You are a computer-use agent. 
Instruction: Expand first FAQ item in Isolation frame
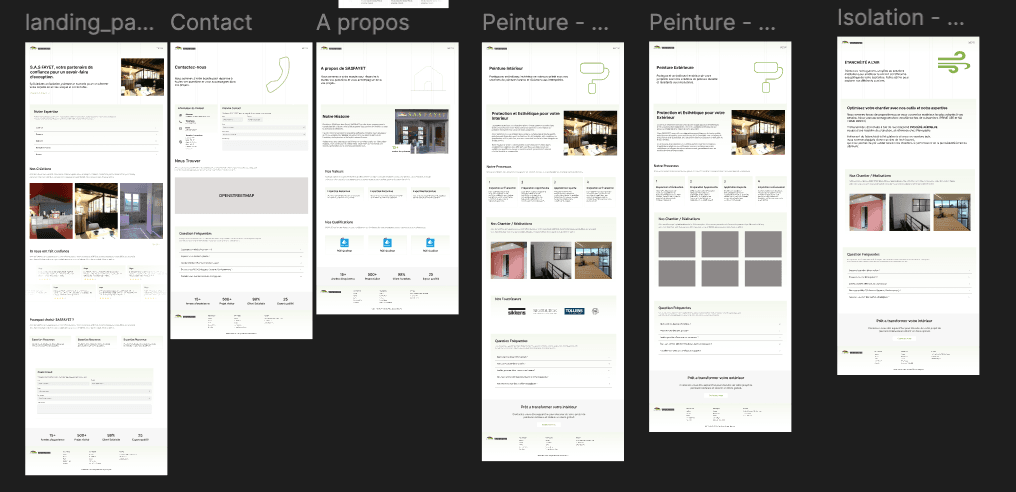pyautogui.click(x=905, y=270)
